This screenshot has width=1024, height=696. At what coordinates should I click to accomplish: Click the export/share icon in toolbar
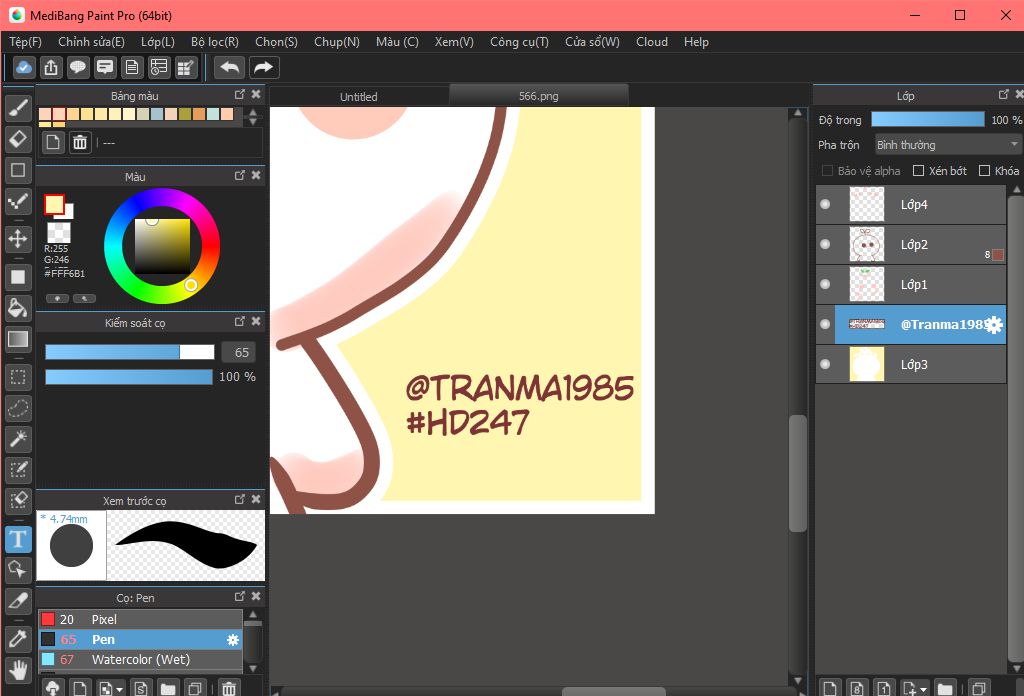[x=51, y=67]
